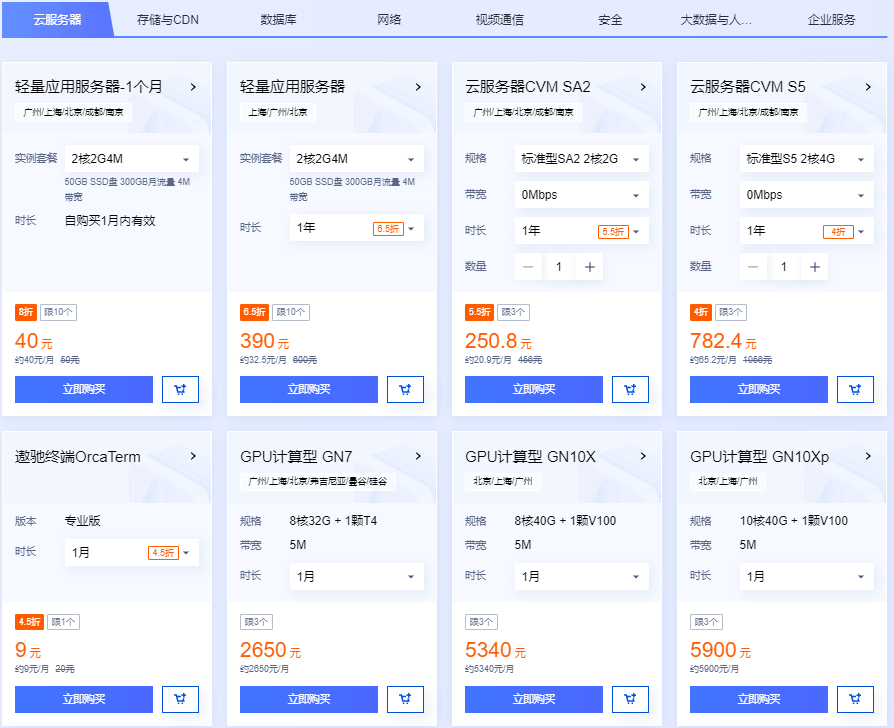Open GN10Xp 时长 1月 dropdown
The width and height of the screenshot is (894, 728).
pyautogui.click(x=807, y=576)
